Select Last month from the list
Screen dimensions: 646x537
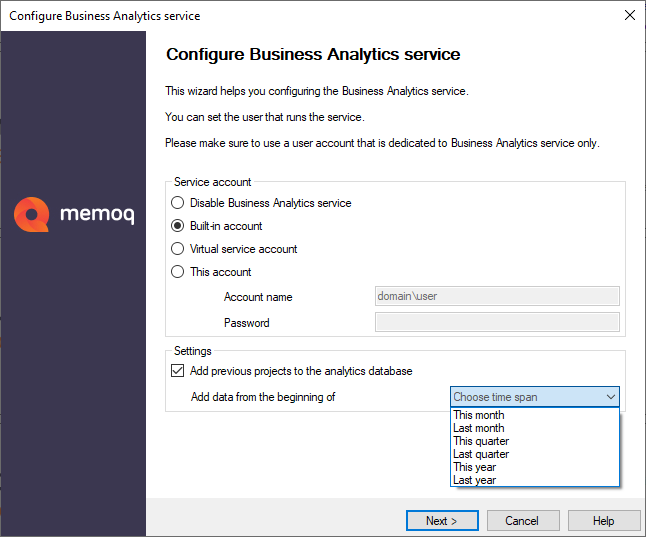(x=479, y=428)
